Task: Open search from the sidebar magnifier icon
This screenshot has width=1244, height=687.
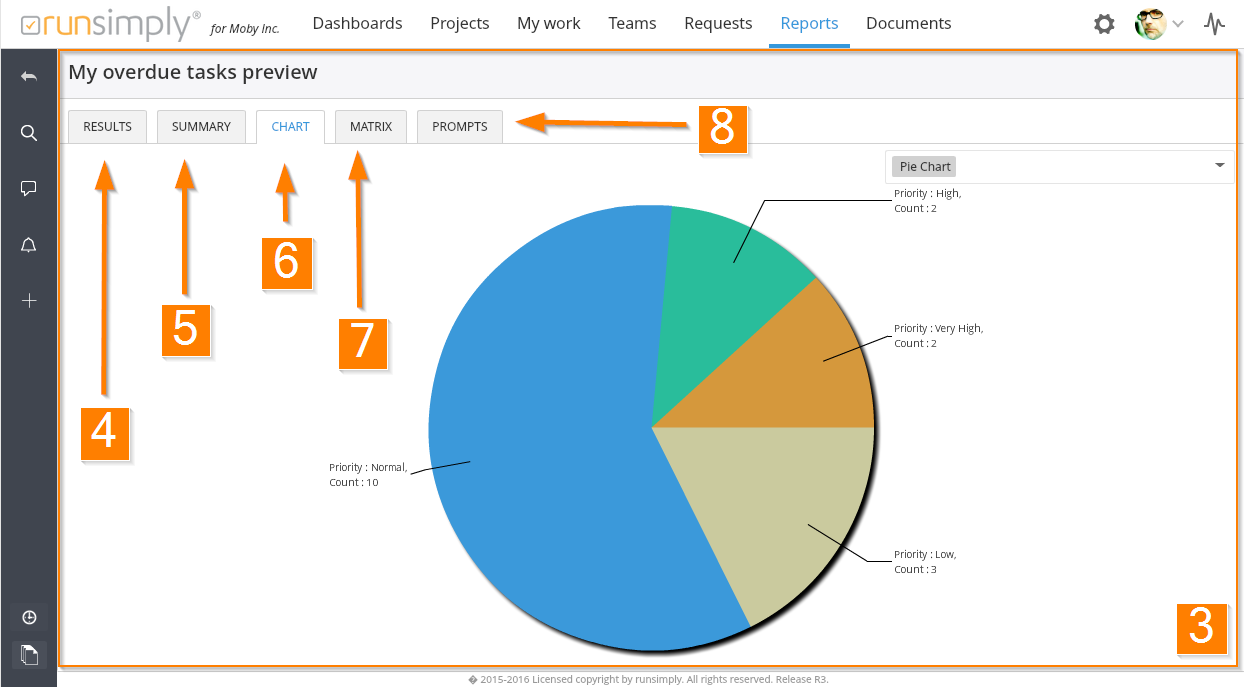Action: [29, 133]
